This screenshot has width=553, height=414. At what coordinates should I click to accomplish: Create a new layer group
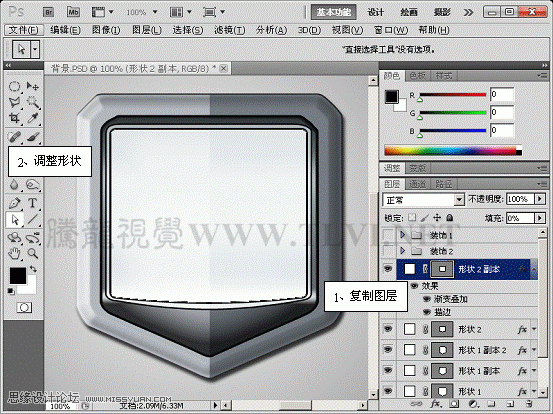point(491,404)
